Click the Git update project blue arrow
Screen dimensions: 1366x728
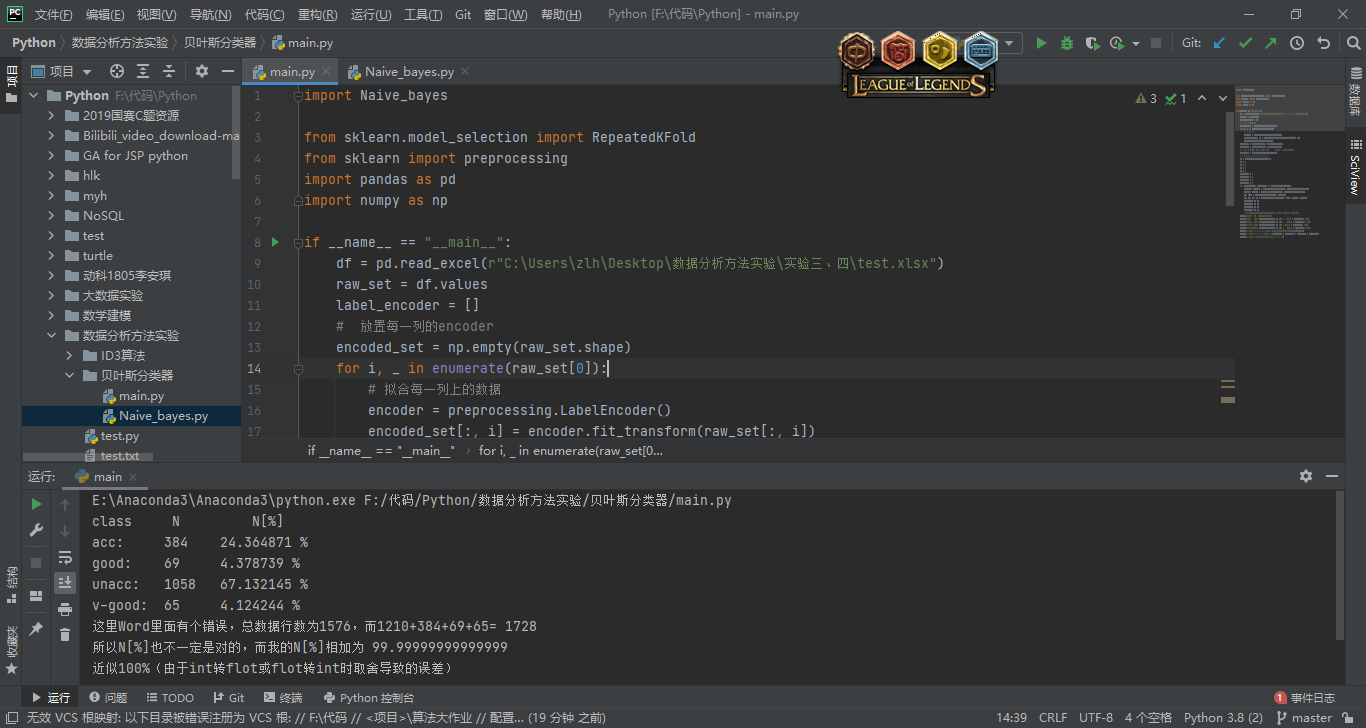click(x=1219, y=43)
